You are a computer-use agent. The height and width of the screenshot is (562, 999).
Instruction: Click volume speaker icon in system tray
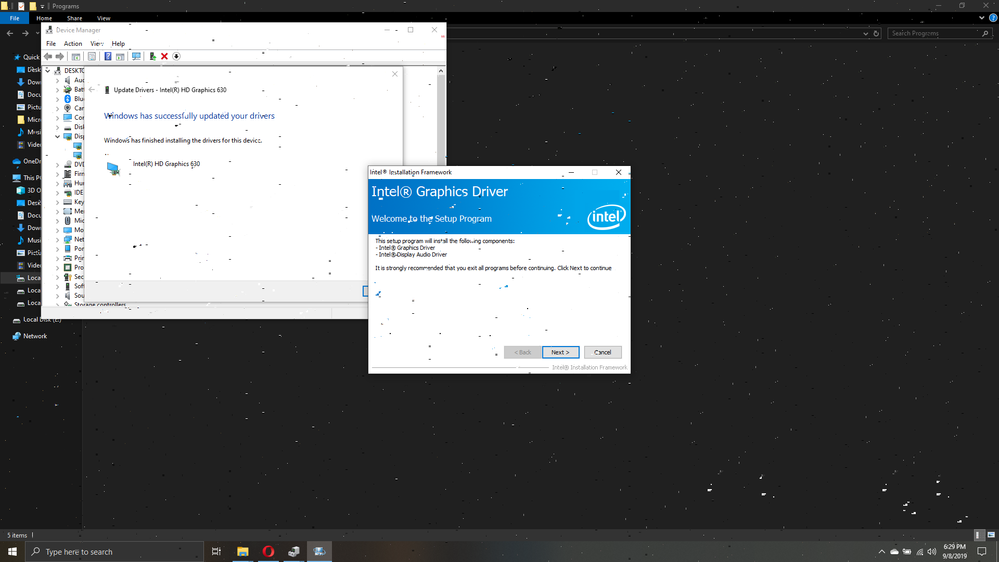[932, 552]
